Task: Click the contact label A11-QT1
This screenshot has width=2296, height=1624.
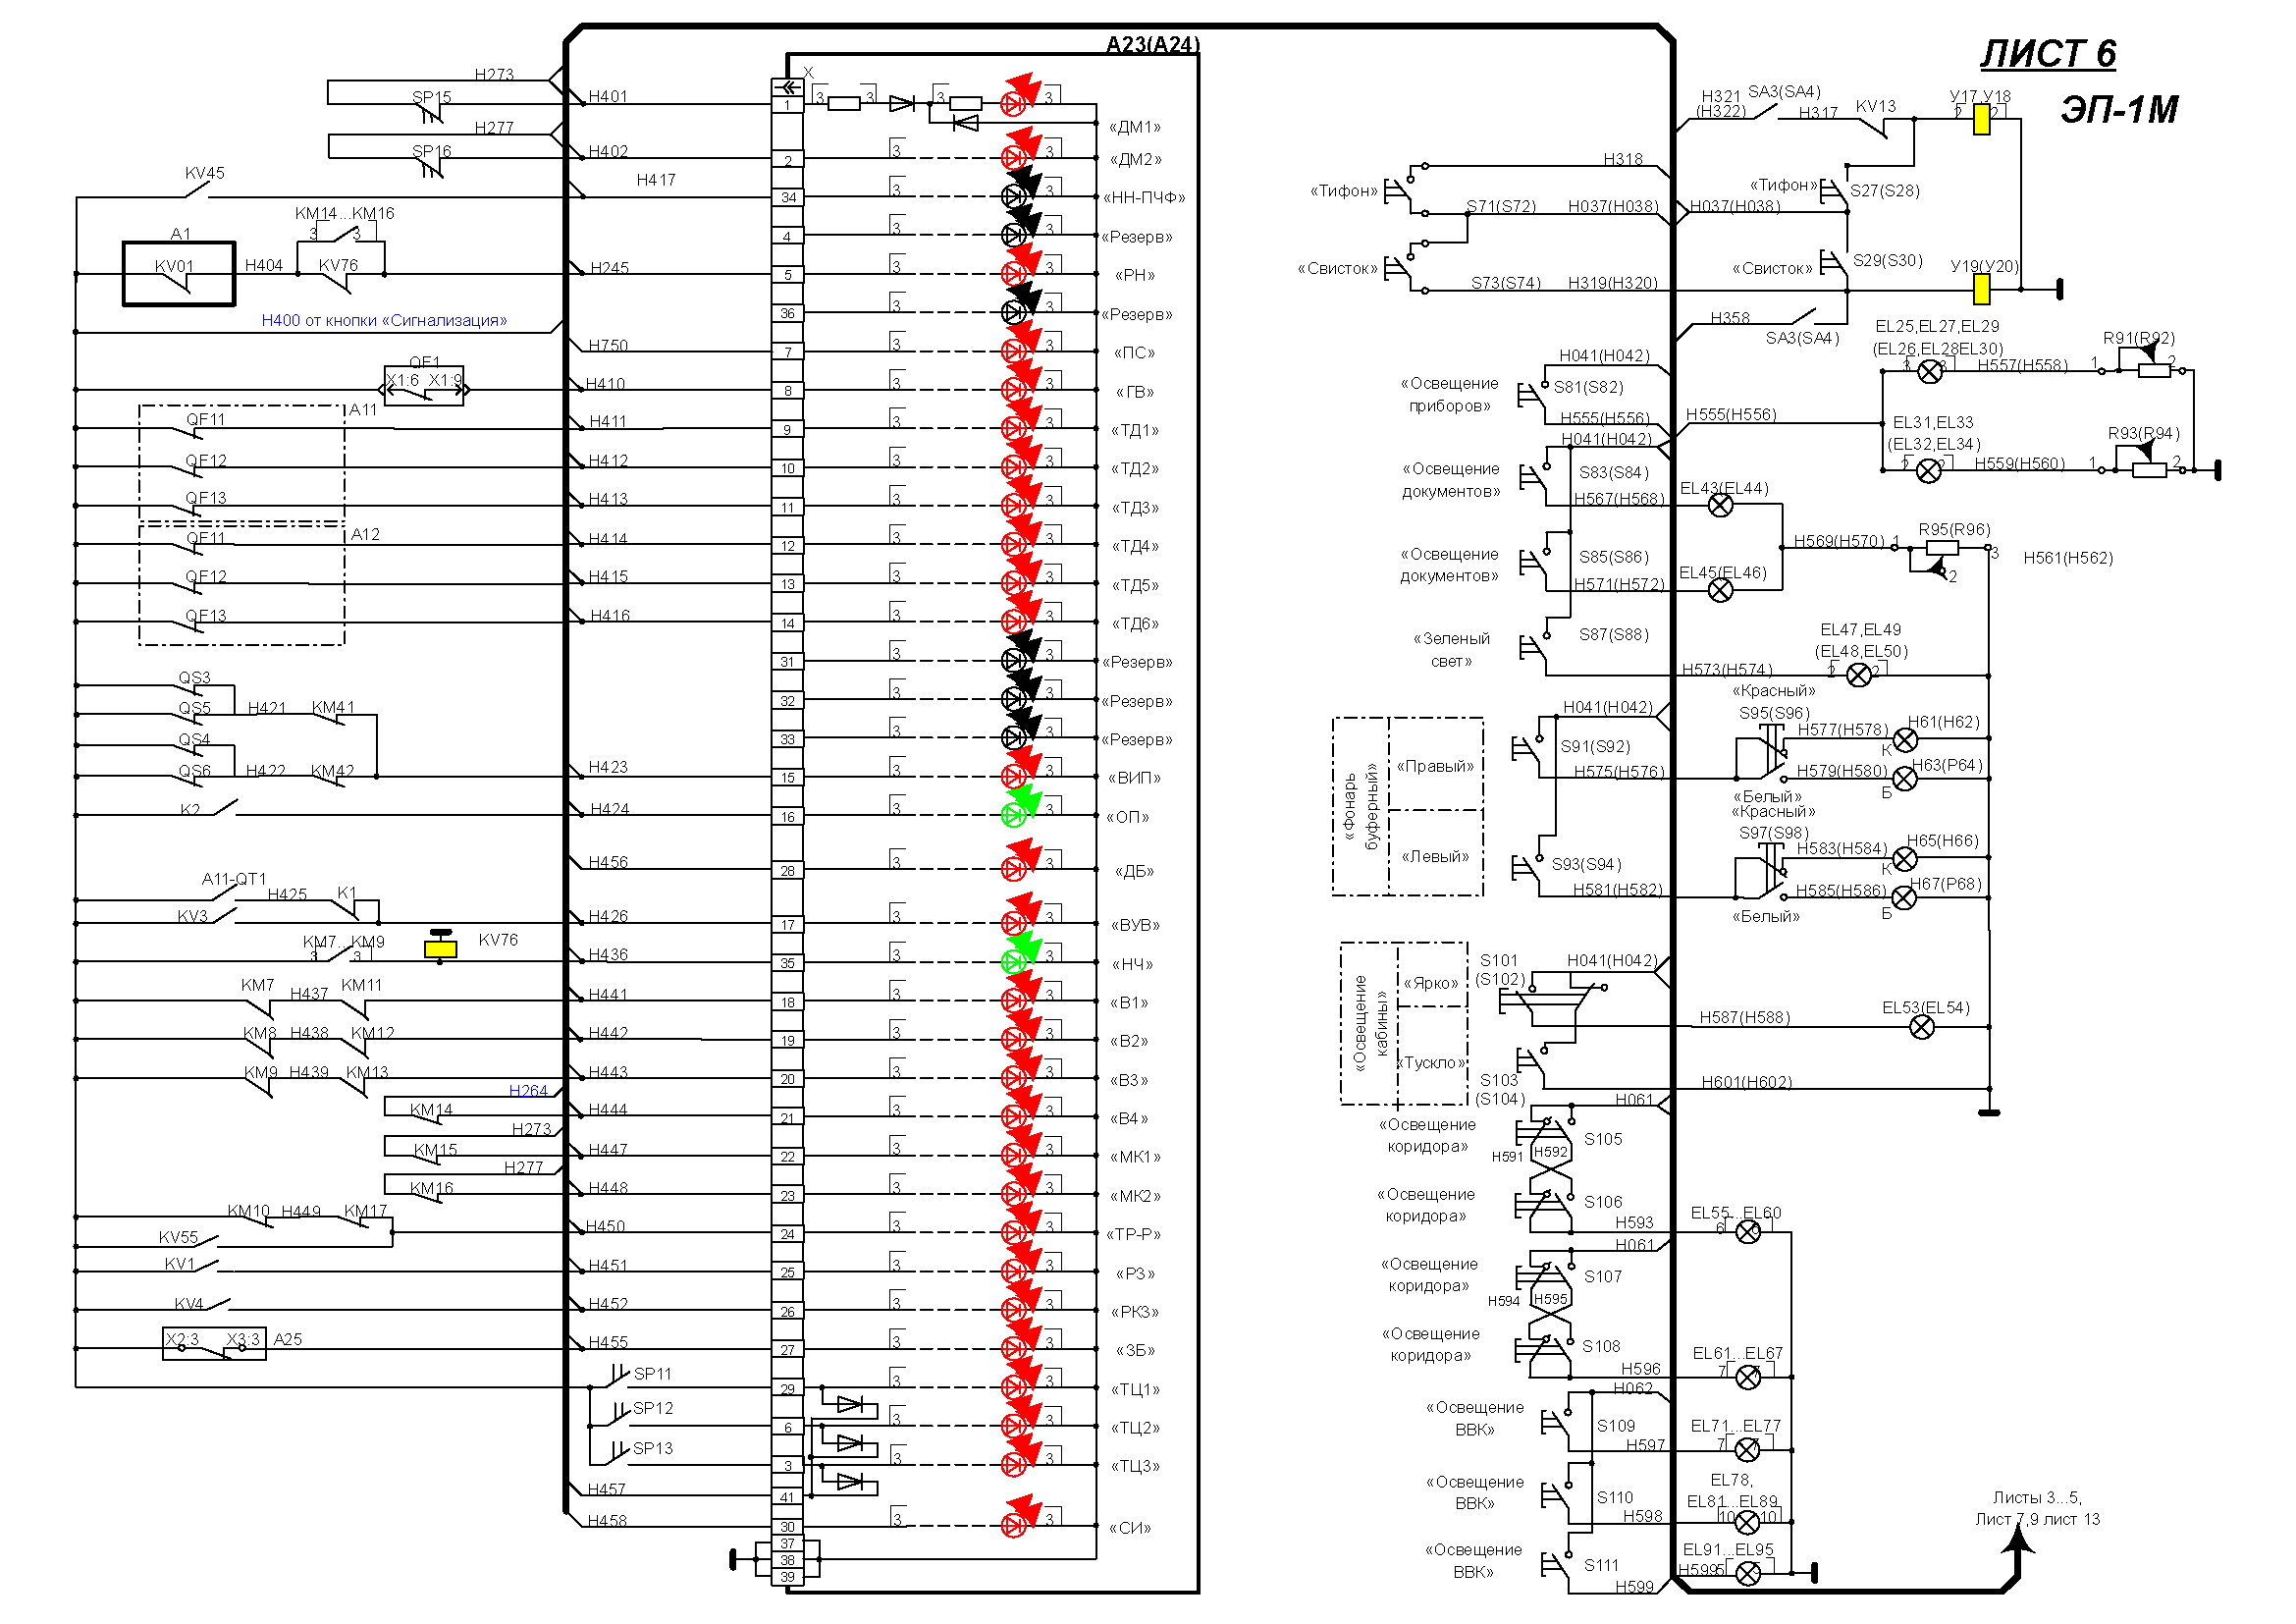Action: [x=234, y=879]
